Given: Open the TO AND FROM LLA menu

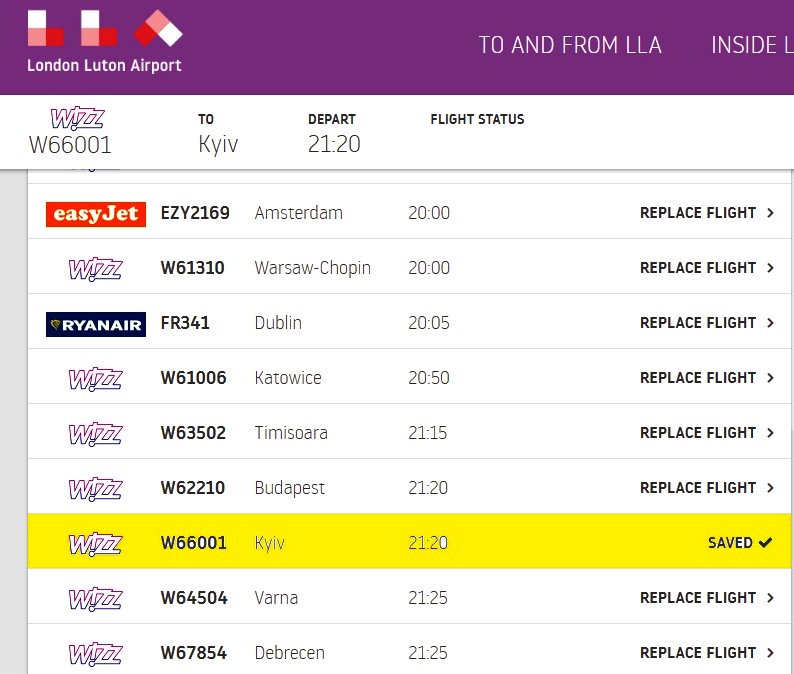Looking at the screenshot, I should [570, 46].
